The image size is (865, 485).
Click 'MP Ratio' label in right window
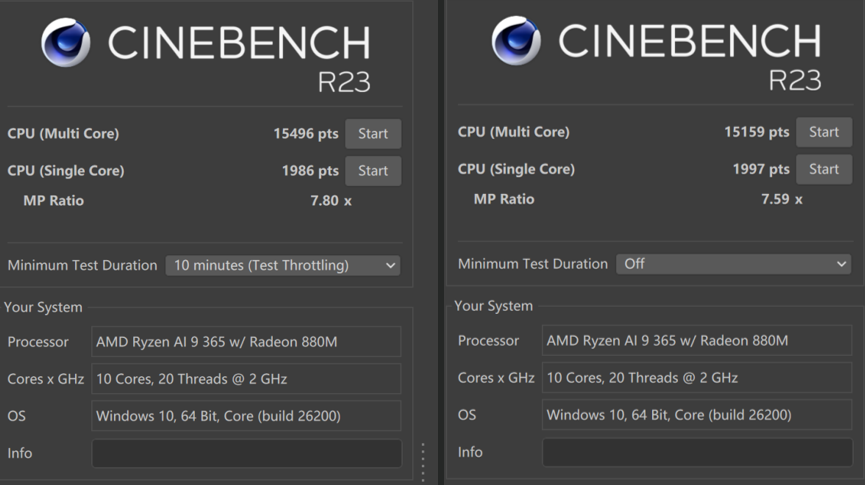click(x=504, y=199)
